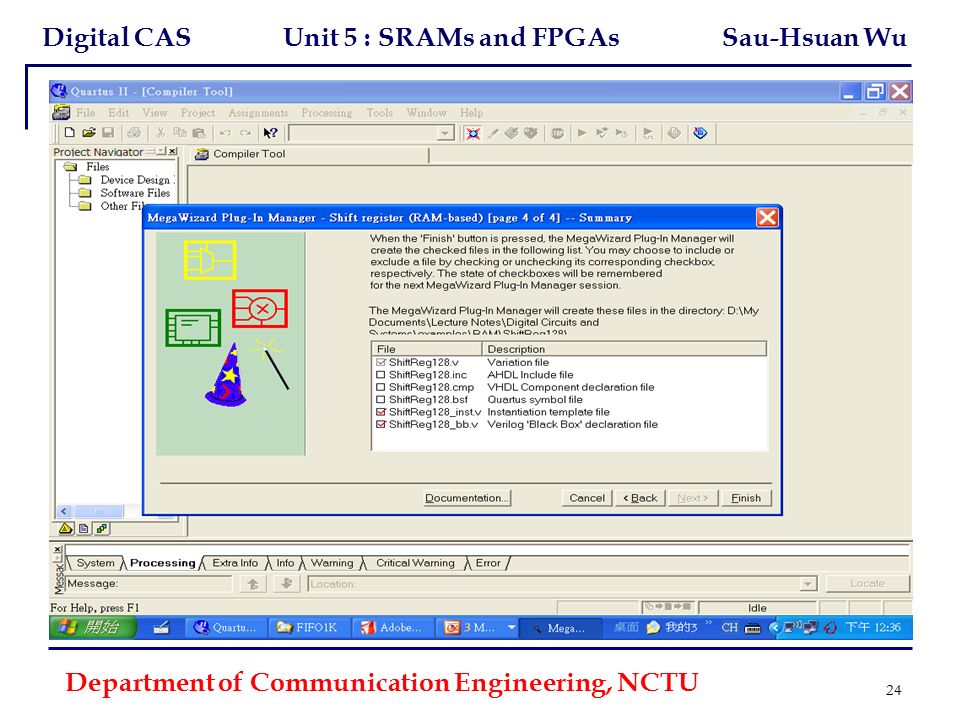Viewport: 960px width, 720px height.
Task: Click the Compilation Report toolbar icon
Action: pyautogui.click(x=673, y=133)
